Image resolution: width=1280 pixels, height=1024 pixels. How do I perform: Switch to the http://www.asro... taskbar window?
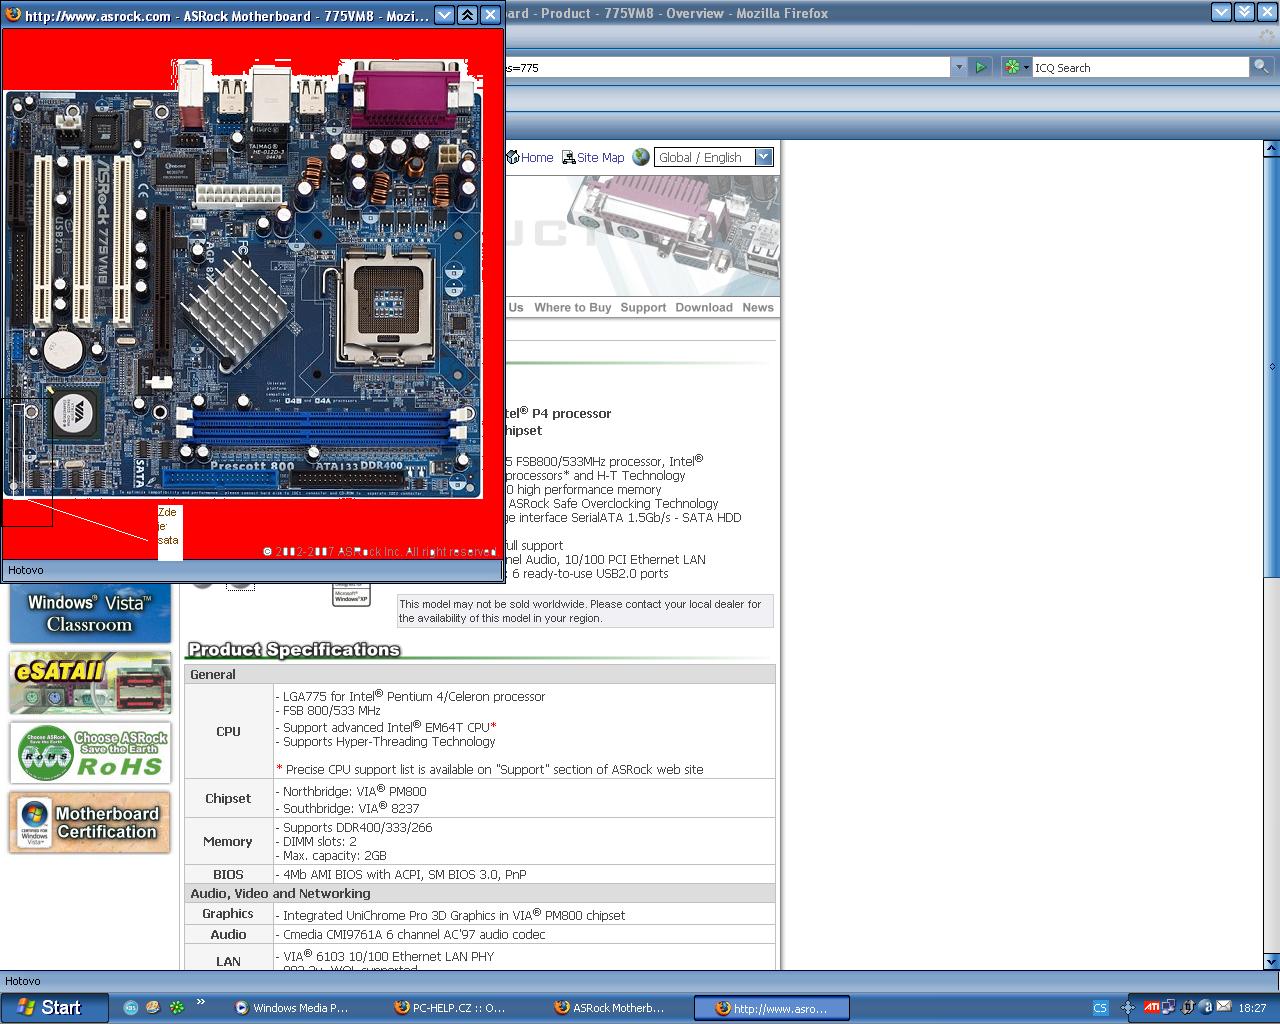[771, 1008]
